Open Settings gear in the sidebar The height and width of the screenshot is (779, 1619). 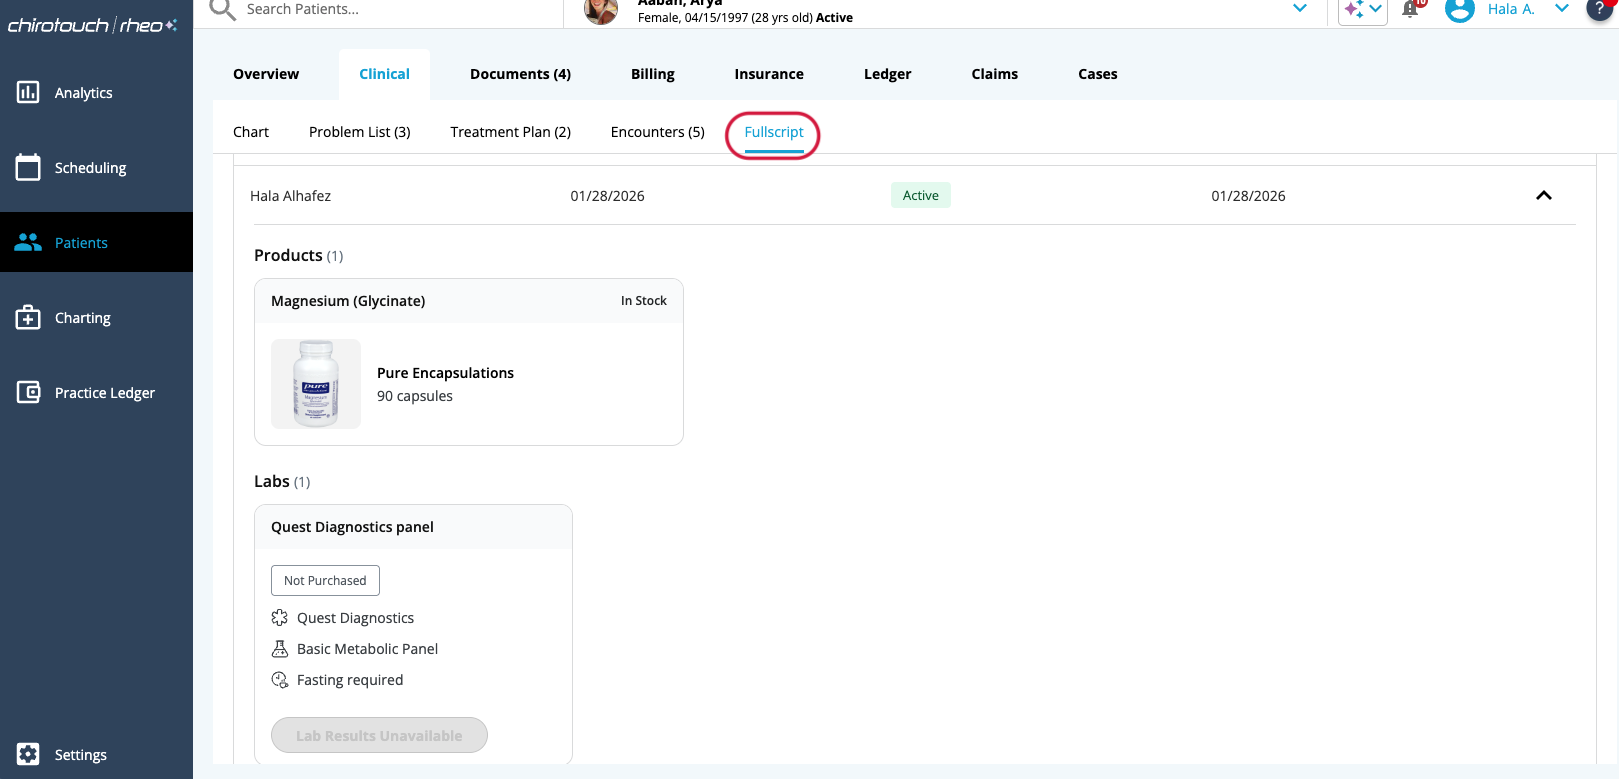[28, 754]
